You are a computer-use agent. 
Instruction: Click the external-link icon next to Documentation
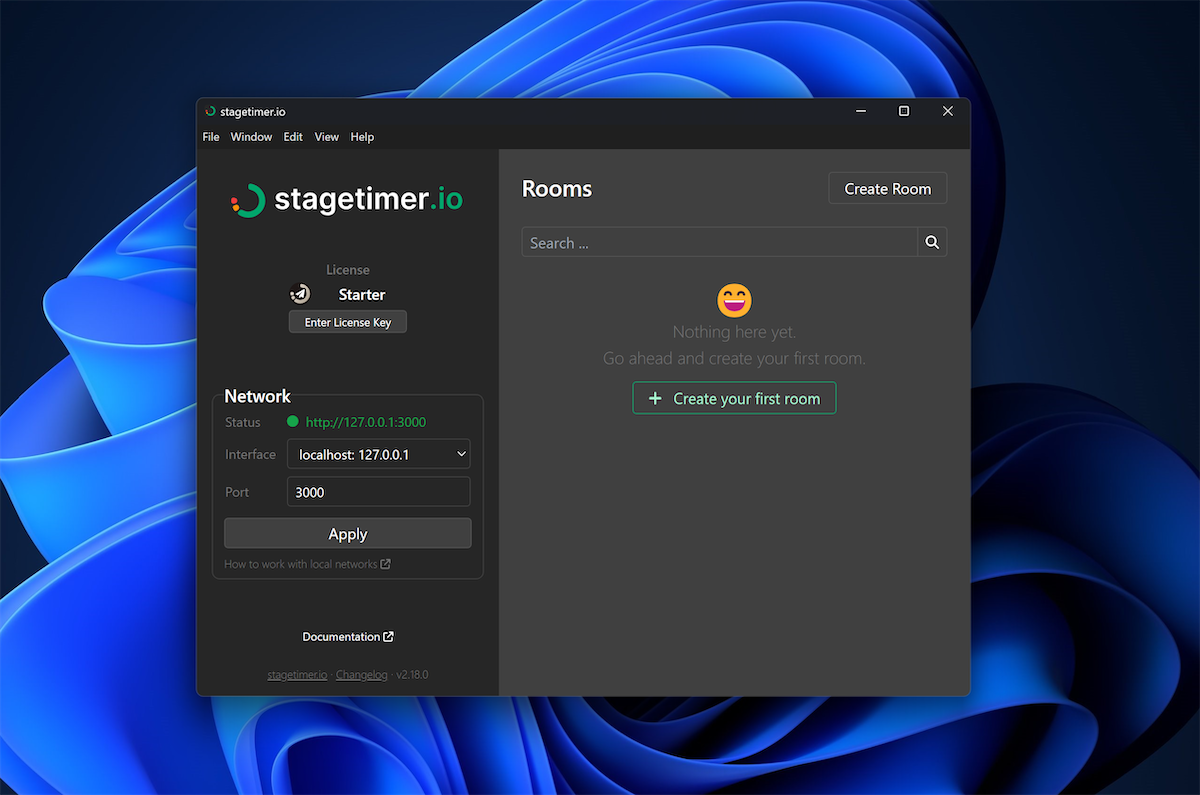click(x=389, y=636)
